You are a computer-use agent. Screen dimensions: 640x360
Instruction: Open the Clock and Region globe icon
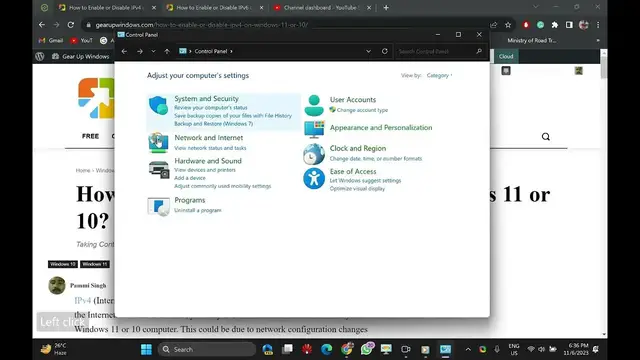coord(314,154)
